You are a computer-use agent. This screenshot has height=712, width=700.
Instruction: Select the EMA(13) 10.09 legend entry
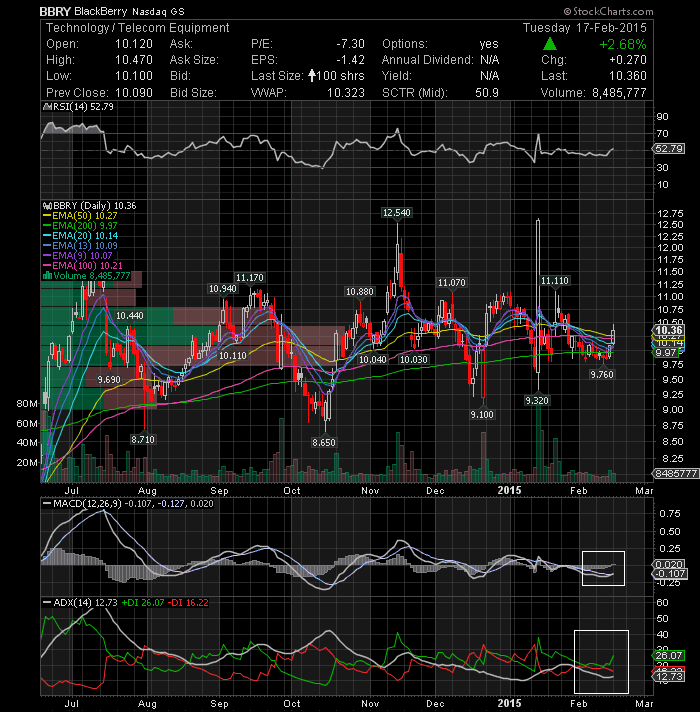point(80,246)
